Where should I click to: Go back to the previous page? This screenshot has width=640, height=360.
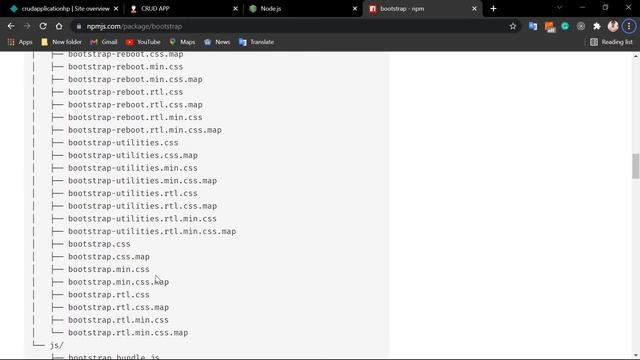(11, 26)
